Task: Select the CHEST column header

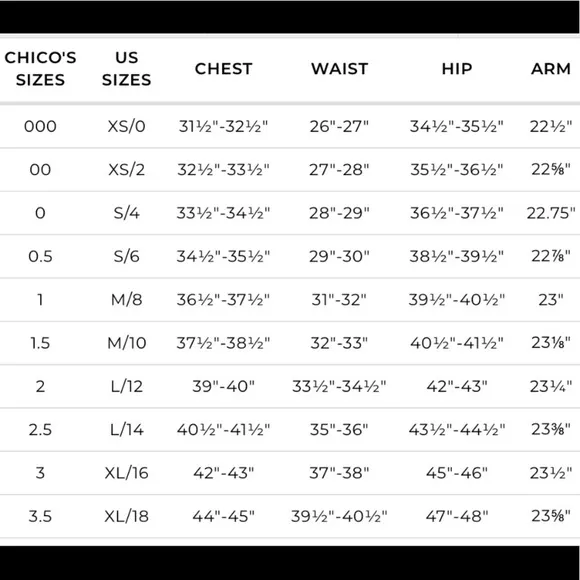Action: (x=223, y=69)
